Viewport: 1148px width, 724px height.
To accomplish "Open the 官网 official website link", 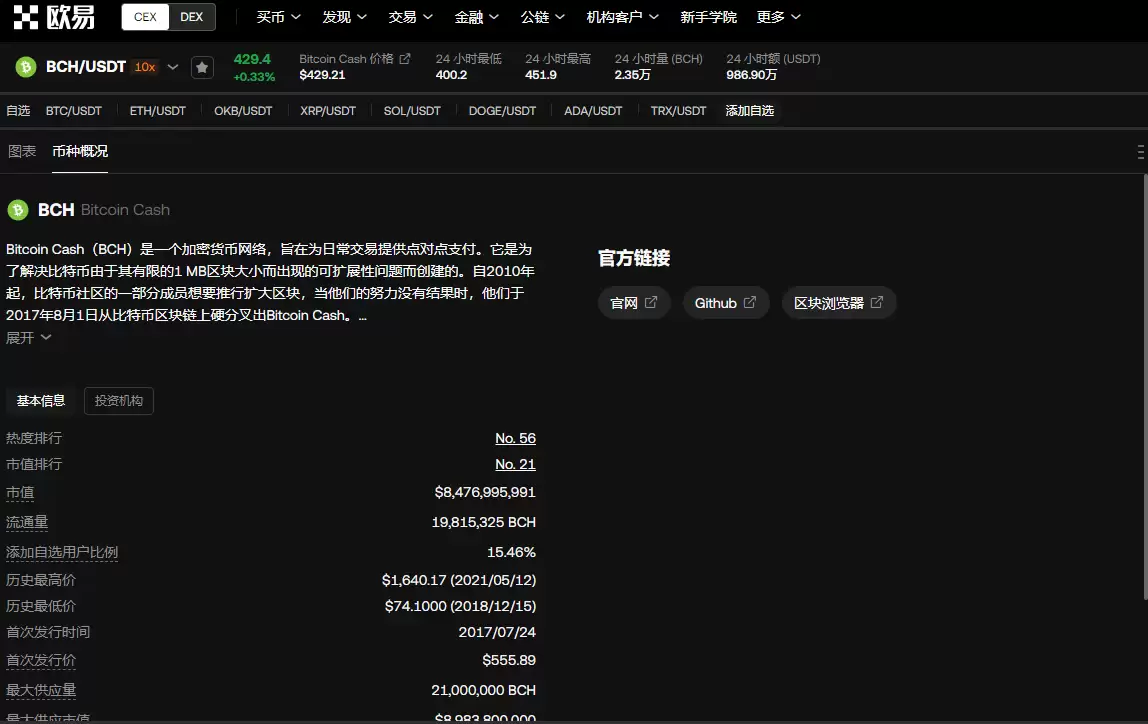I will [634, 302].
